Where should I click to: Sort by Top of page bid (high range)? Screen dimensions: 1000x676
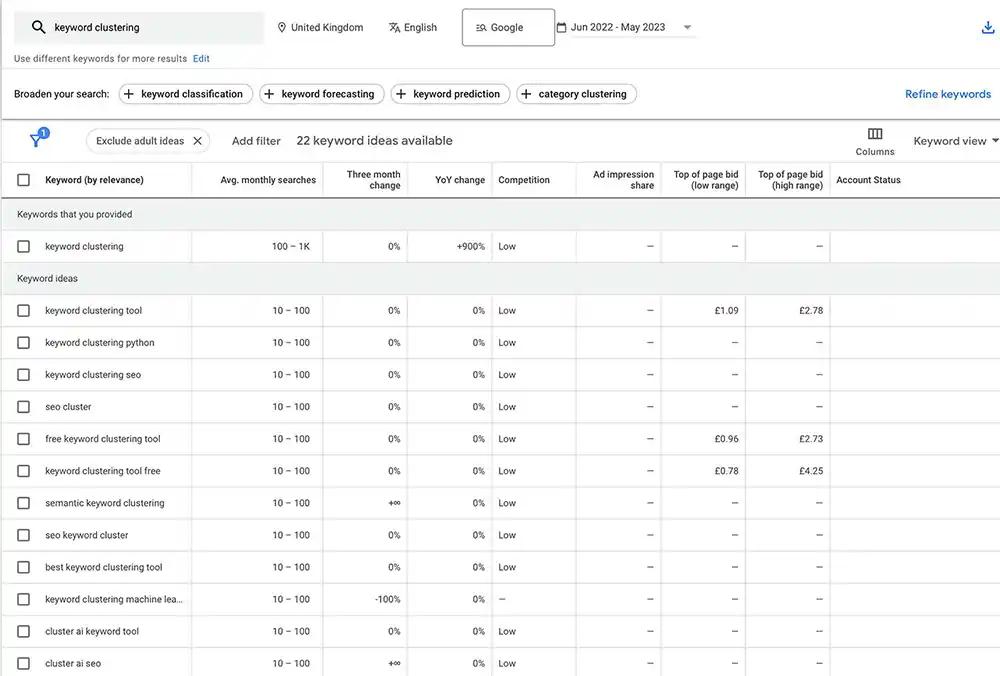pyautogui.click(x=790, y=180)
